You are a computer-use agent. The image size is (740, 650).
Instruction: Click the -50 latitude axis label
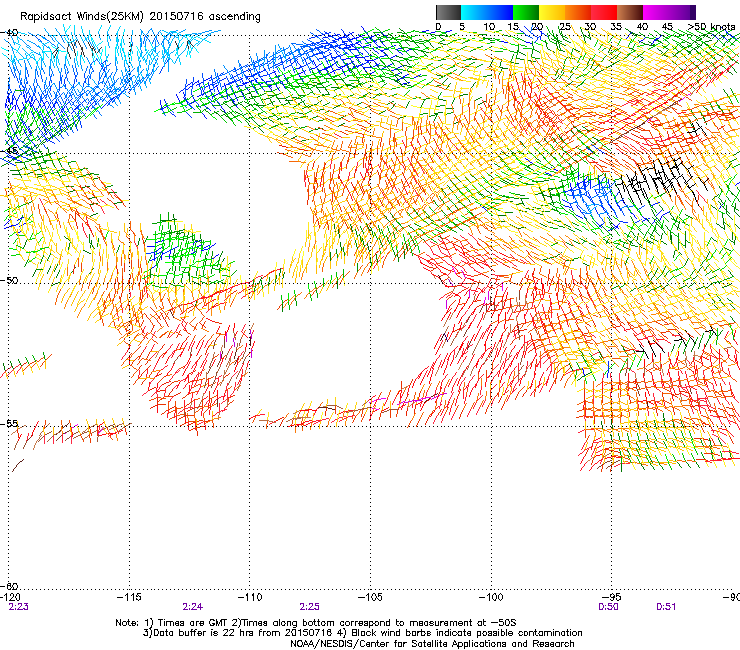(9, 280)
